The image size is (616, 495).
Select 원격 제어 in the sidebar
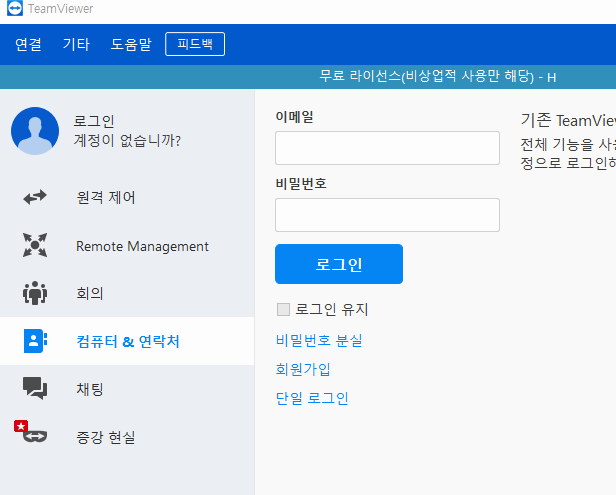tap(127, 197)
